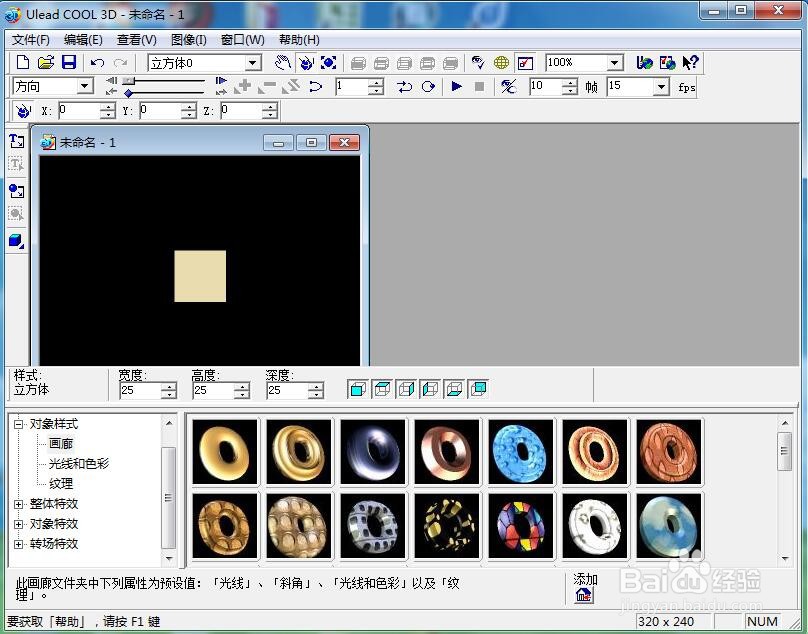This screenshot has height=634, width=808.
Task: Expand the 整体特效 tree node
Action: pos(19,504)
